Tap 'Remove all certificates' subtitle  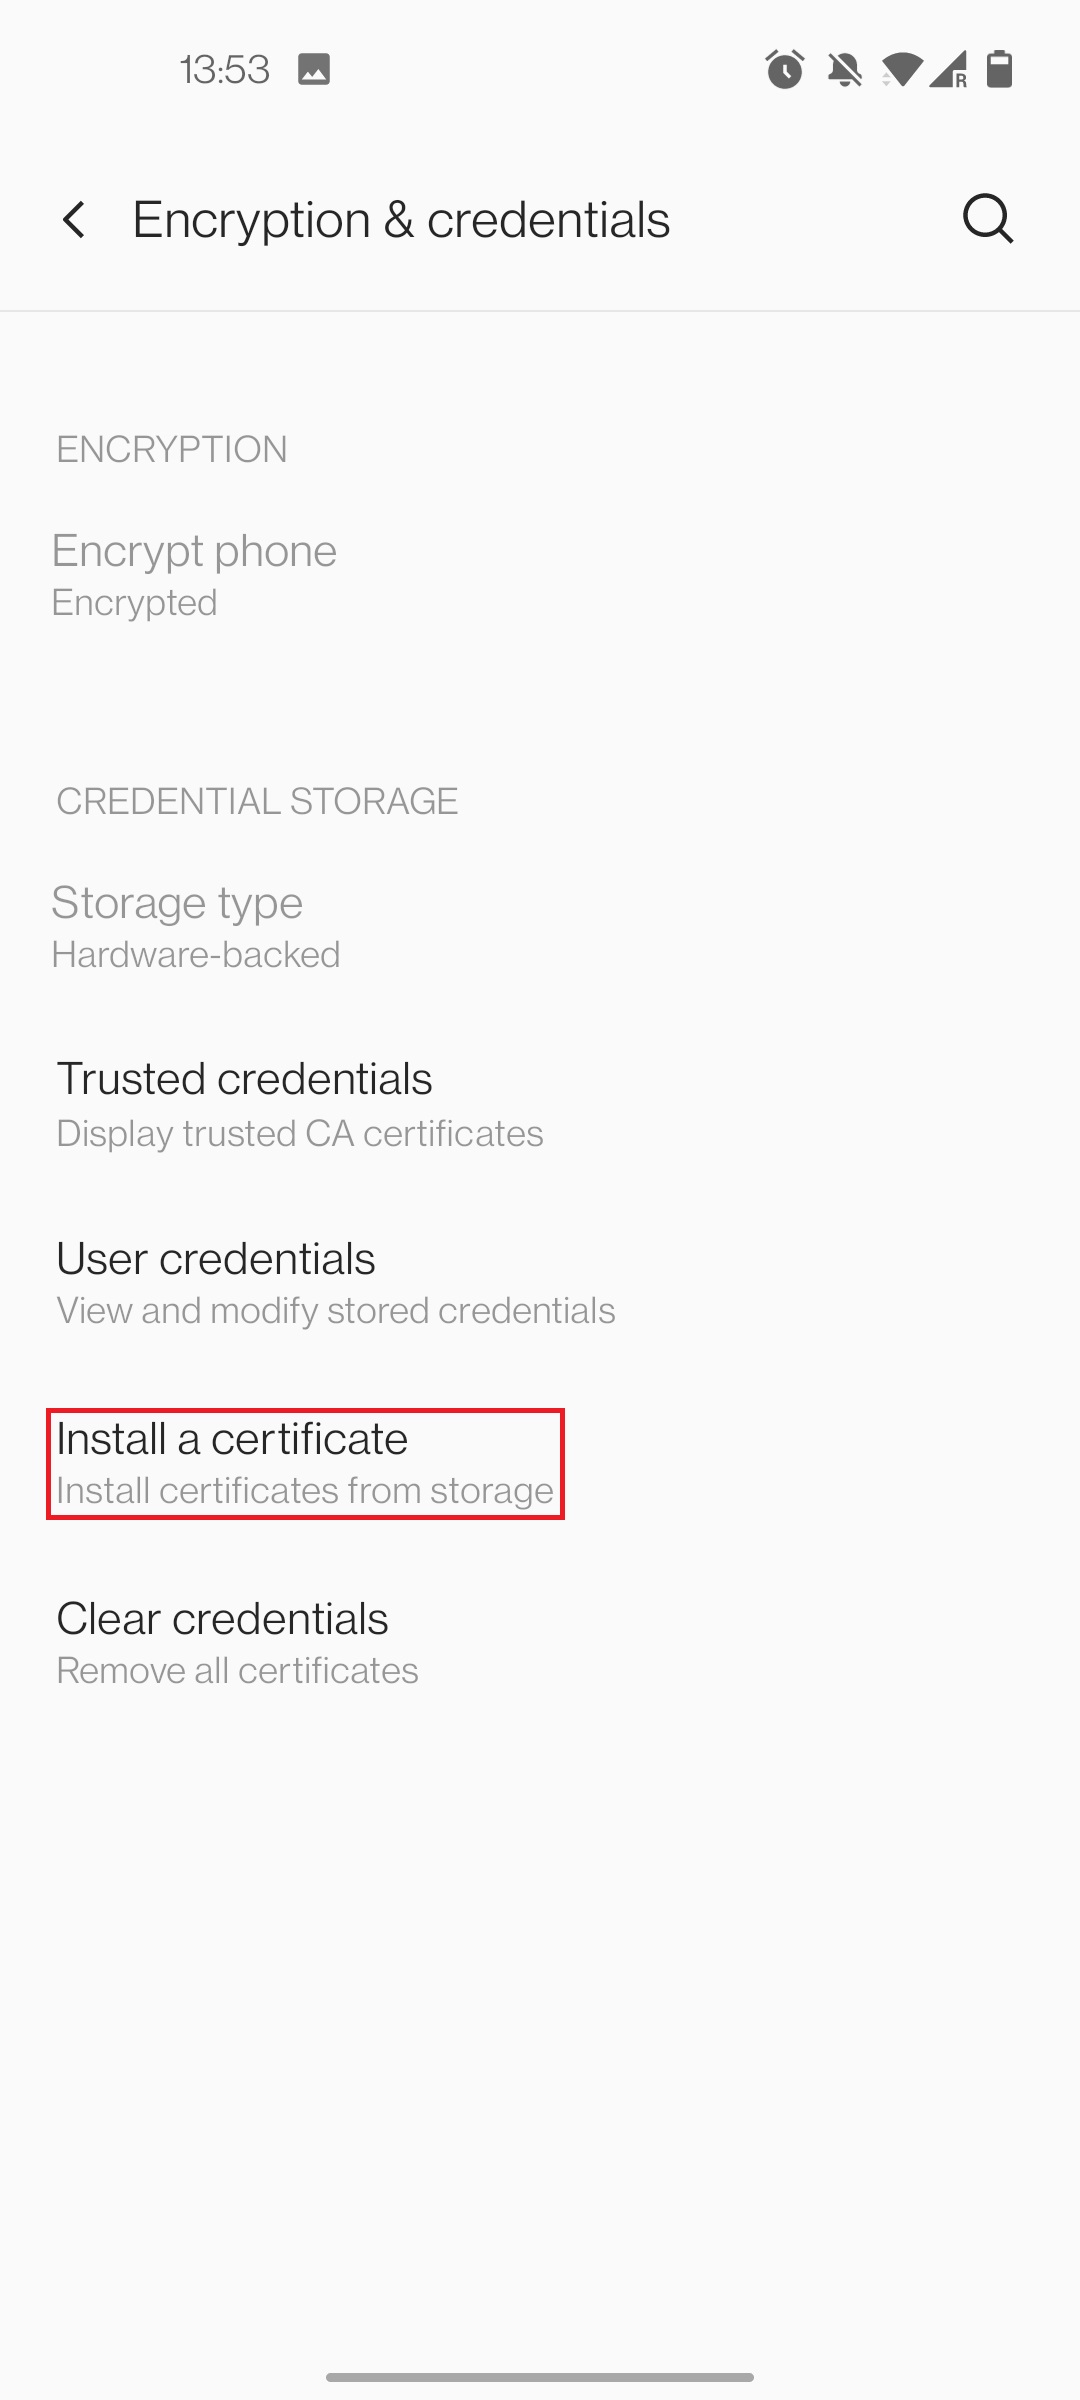coord(238,1670)
